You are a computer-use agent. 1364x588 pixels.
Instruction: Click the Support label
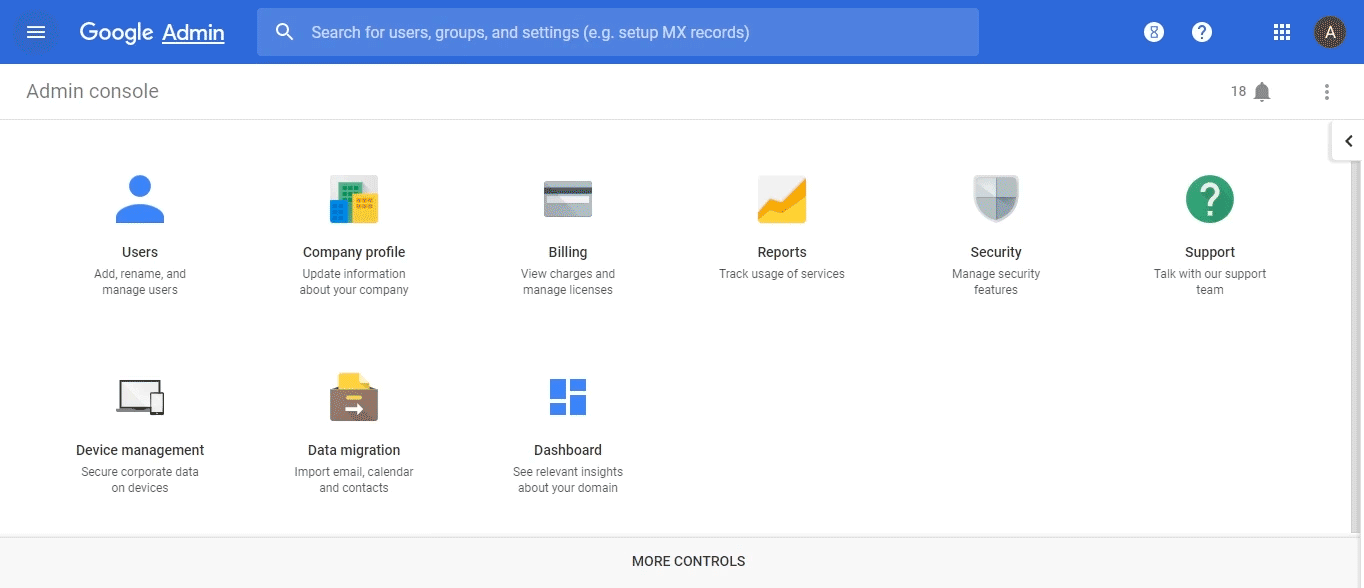[x=1210, y=252]
